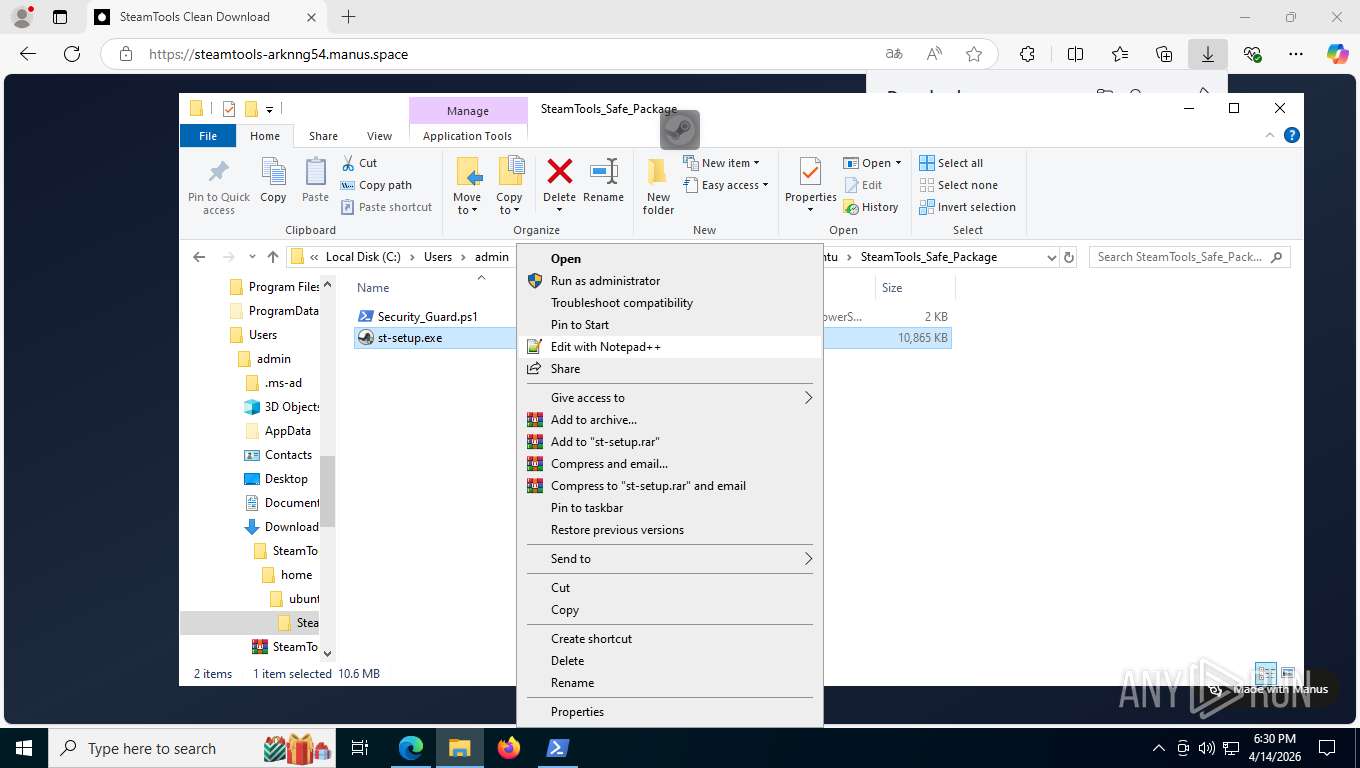The height and width of the screenshot is (768, 1360).
Task: Click Select none in ribbon
Action: pos(958,185)
